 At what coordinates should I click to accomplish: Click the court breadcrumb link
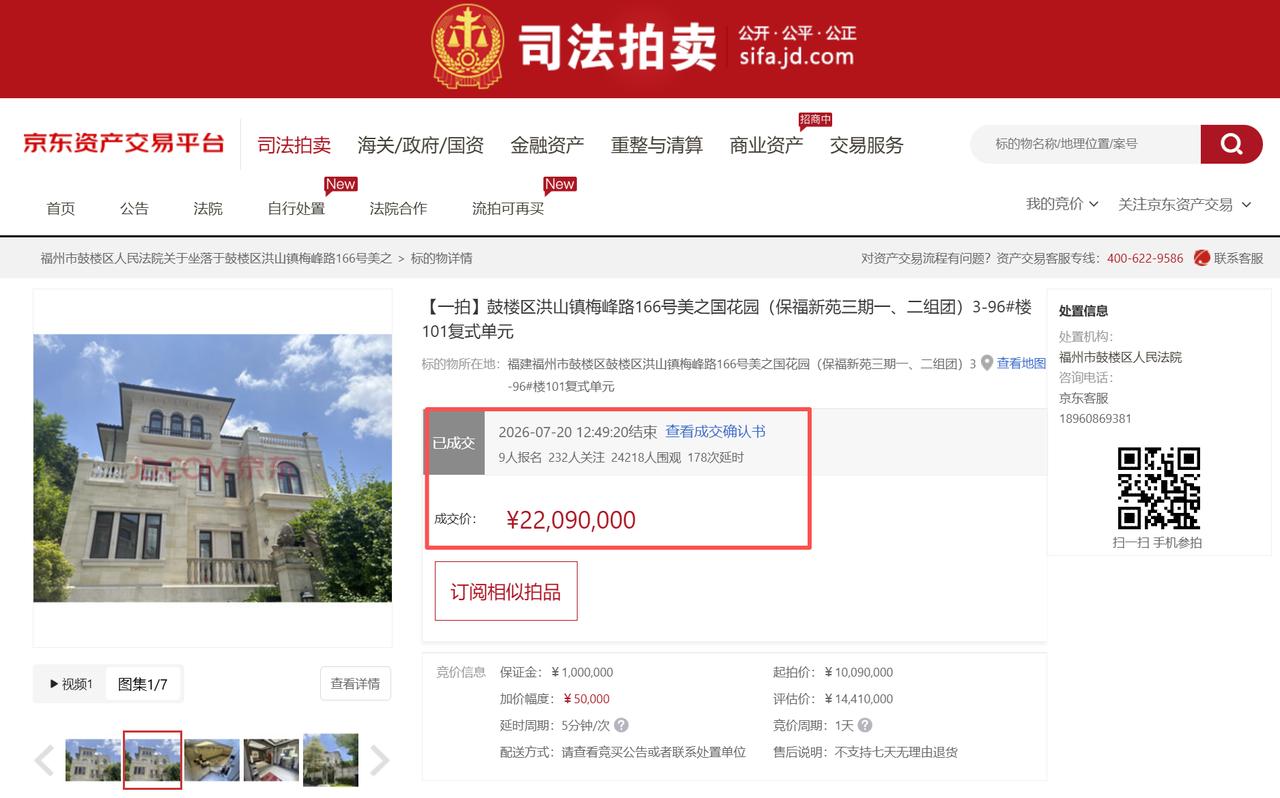[x=216, y=258]
